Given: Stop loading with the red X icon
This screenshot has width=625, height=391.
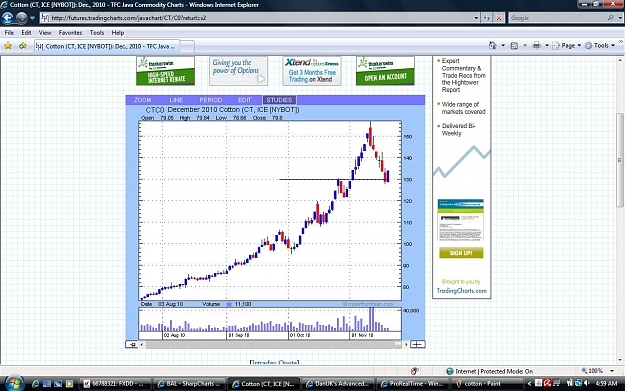Looking at the screenshot, I should (x=499, y=18).
